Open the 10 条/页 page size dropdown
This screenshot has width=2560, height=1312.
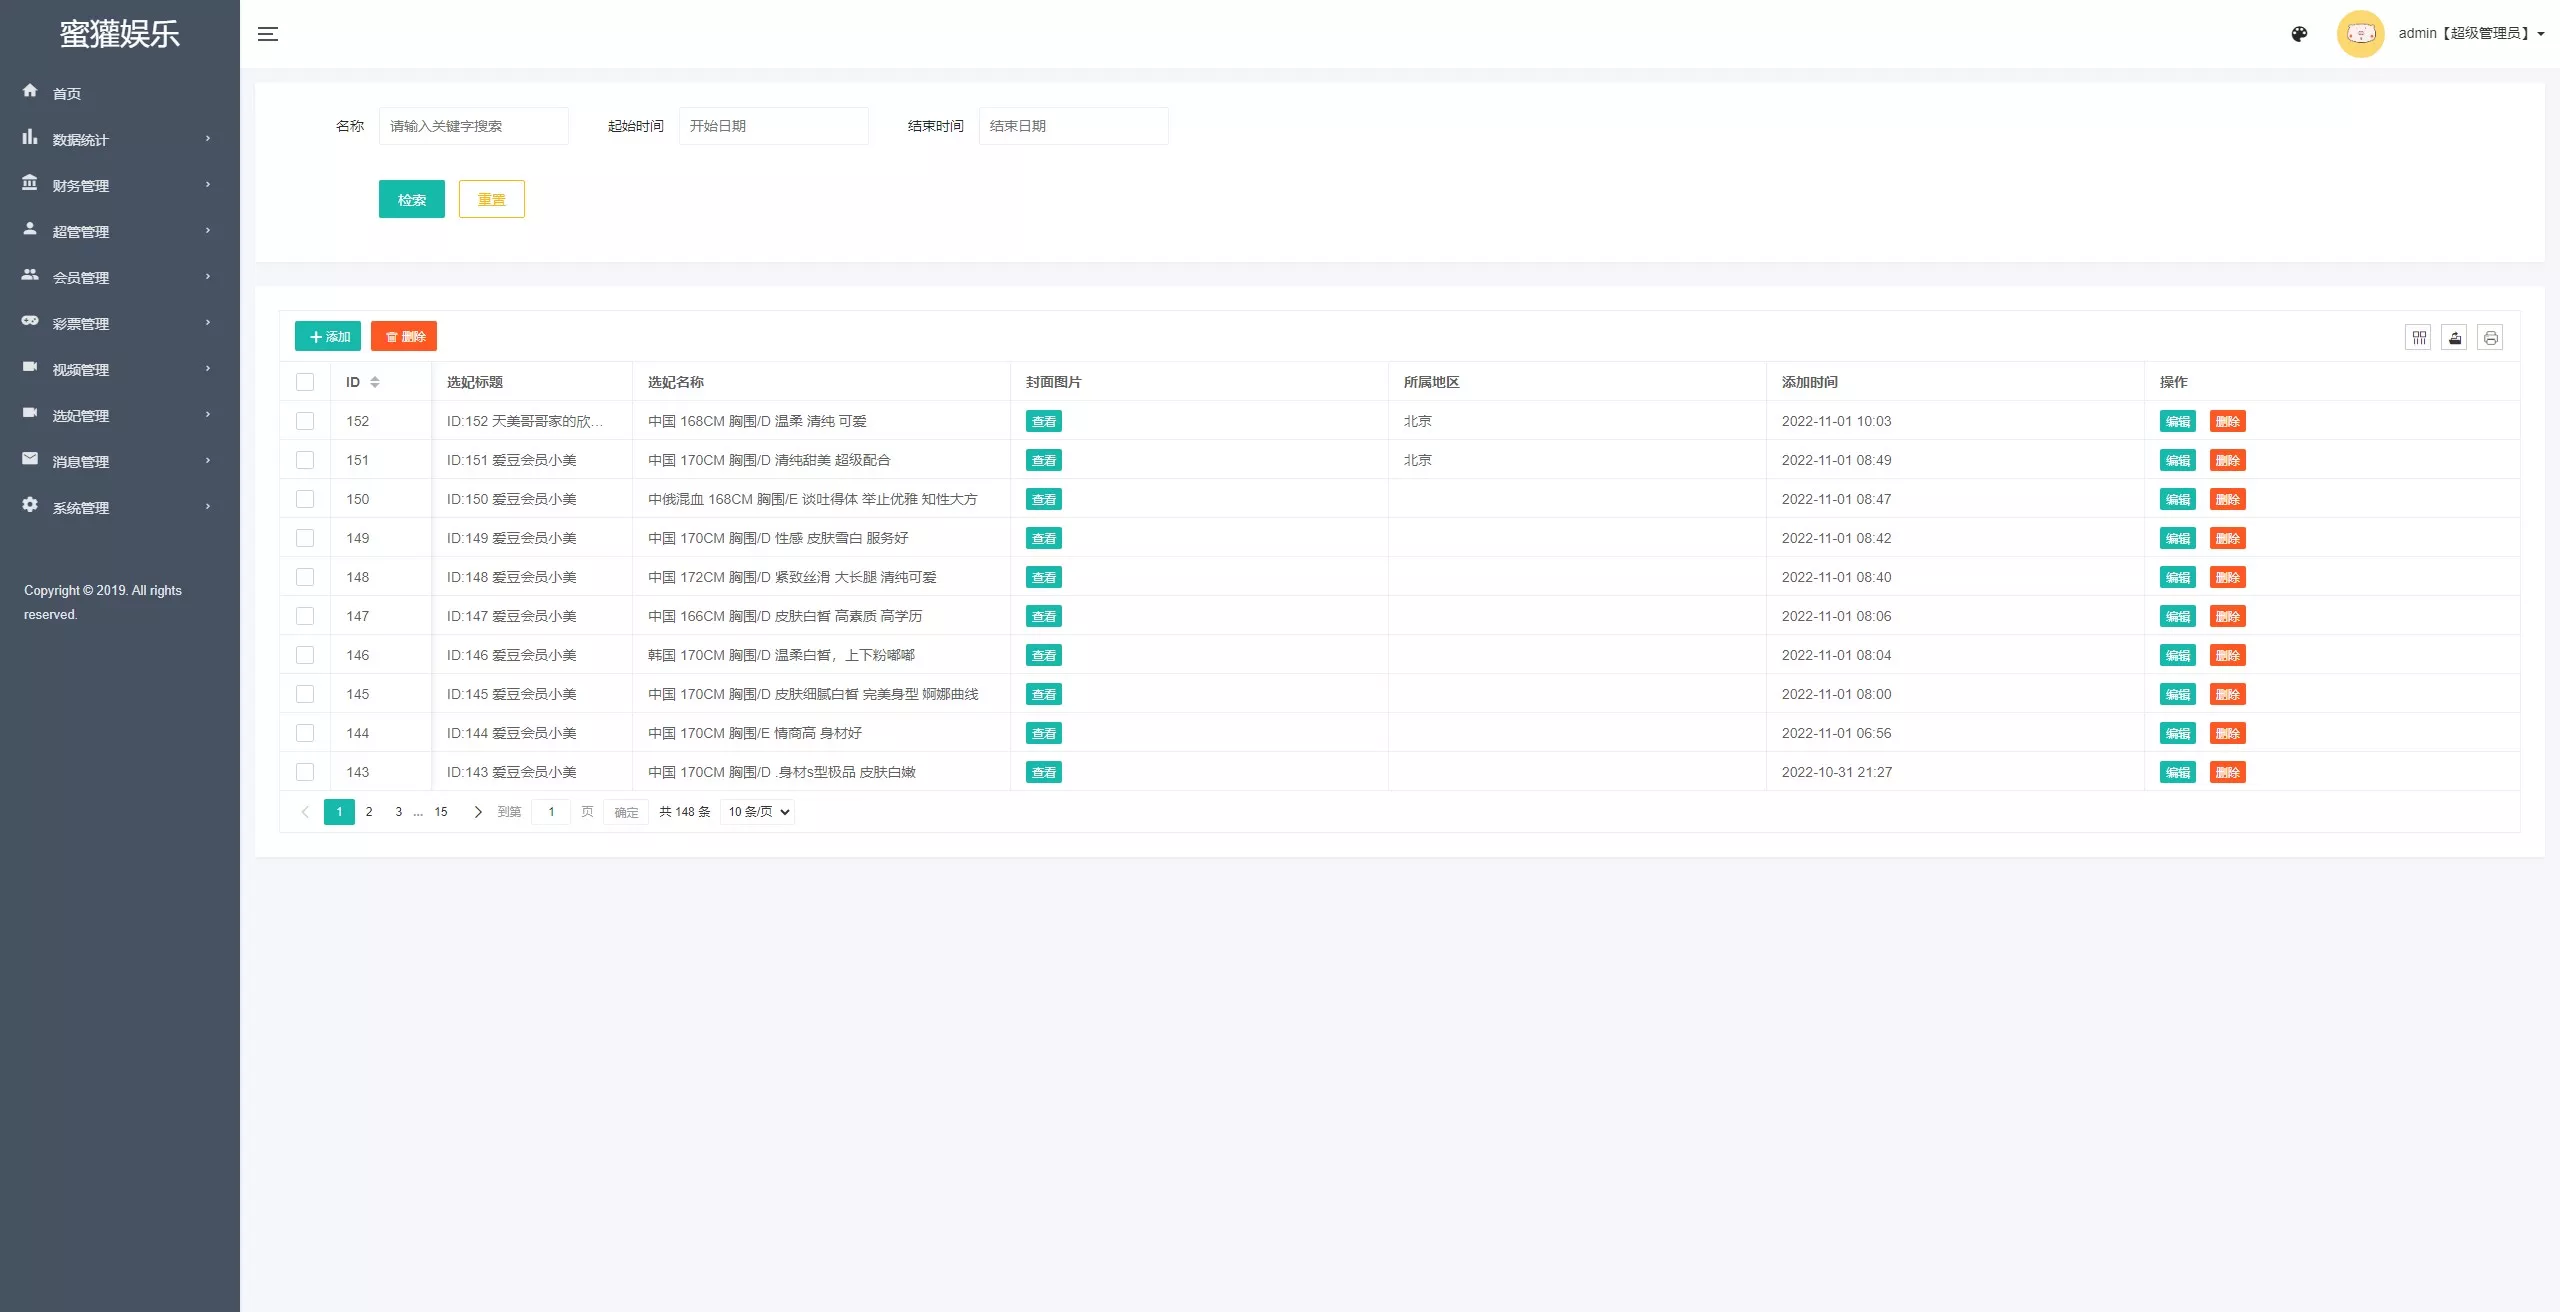[x=758, y=812]
